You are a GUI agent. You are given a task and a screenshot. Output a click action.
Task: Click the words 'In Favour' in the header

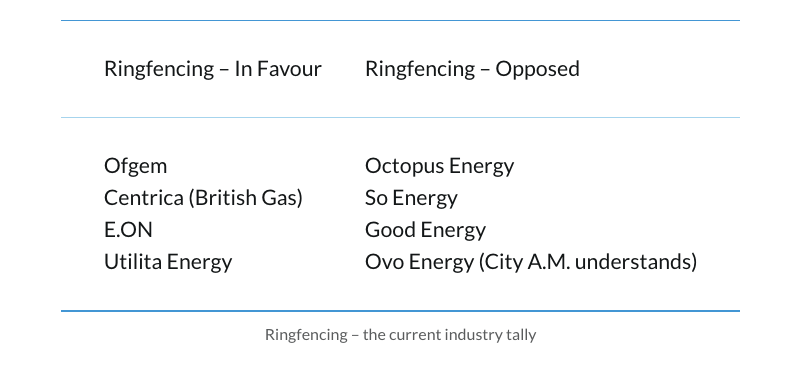click(278, 69)
